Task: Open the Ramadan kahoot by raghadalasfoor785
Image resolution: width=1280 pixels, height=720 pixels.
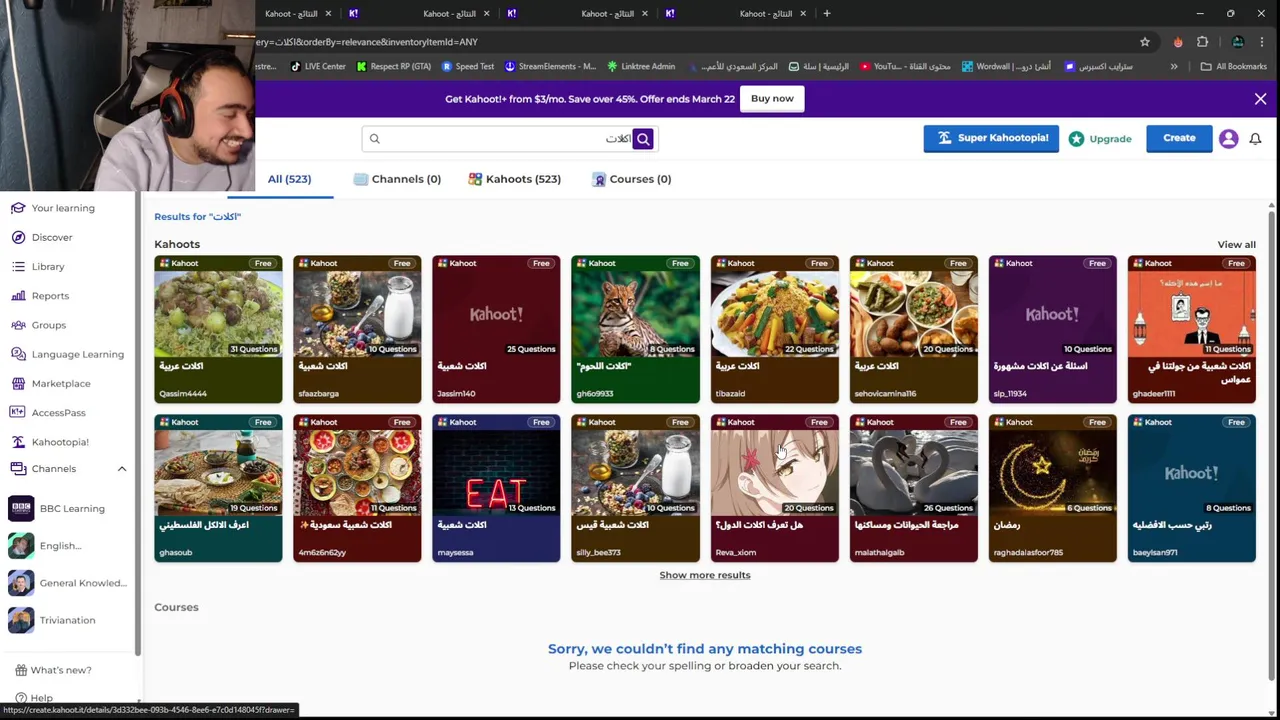Action: coord(1052,488)
